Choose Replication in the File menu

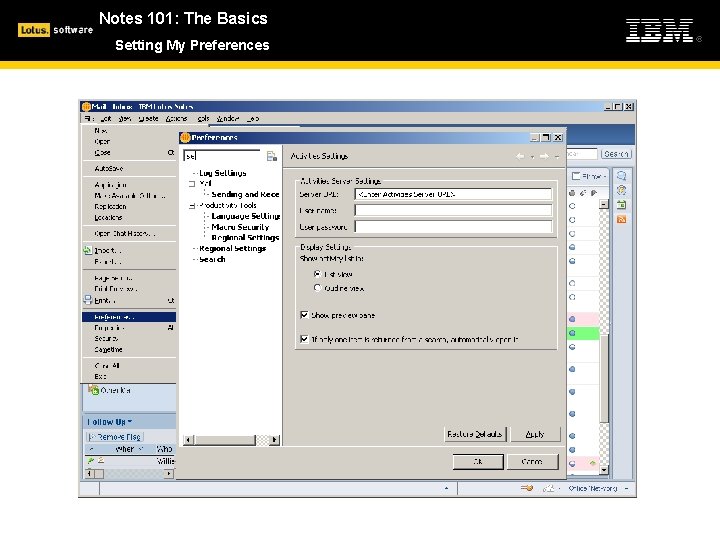129,207
